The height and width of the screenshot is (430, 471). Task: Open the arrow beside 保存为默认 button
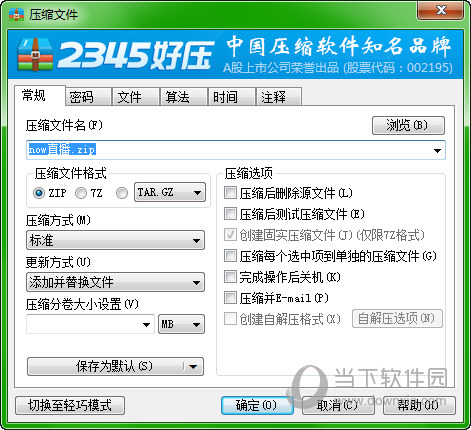point(193,367)
